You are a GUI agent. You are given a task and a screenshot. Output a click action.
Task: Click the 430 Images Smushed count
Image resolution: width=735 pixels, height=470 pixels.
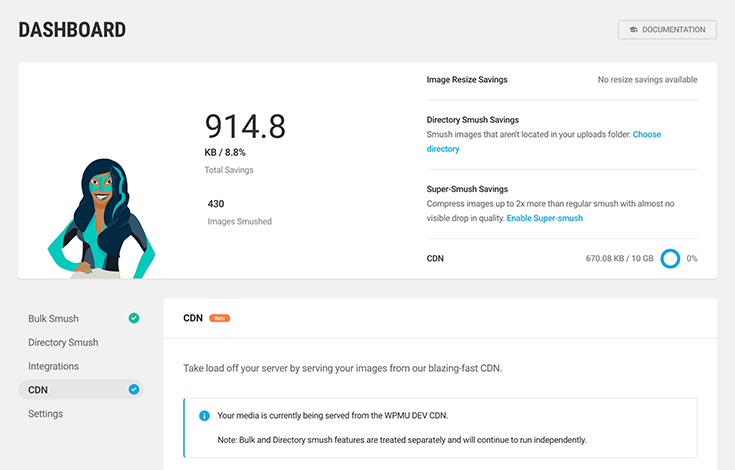216,204
